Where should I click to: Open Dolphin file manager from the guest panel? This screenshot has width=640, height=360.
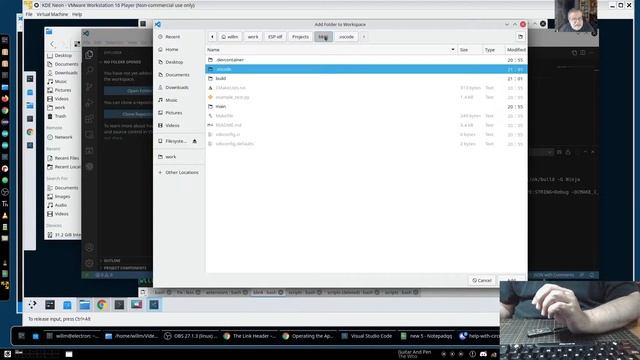pos(84,304)
